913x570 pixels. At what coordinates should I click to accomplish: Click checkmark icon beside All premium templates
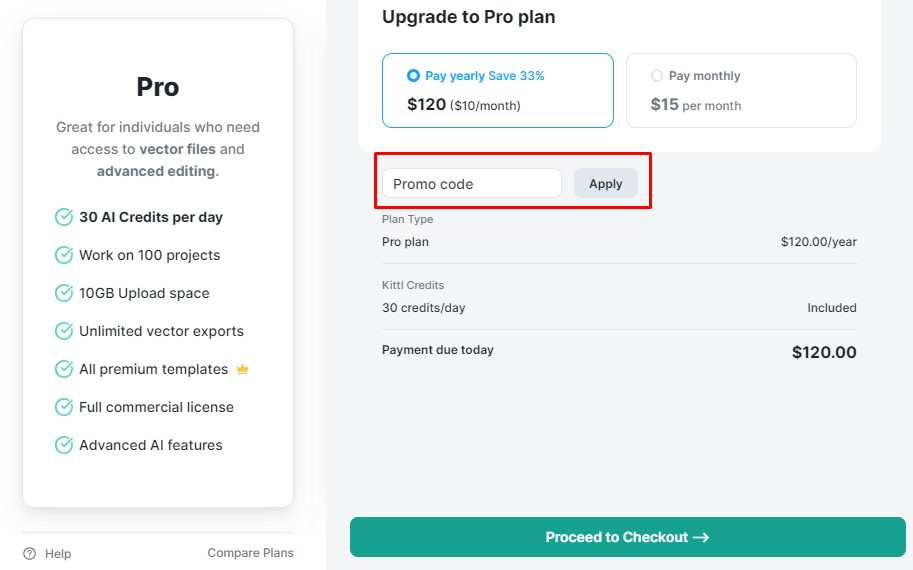[x=64, y=369]
